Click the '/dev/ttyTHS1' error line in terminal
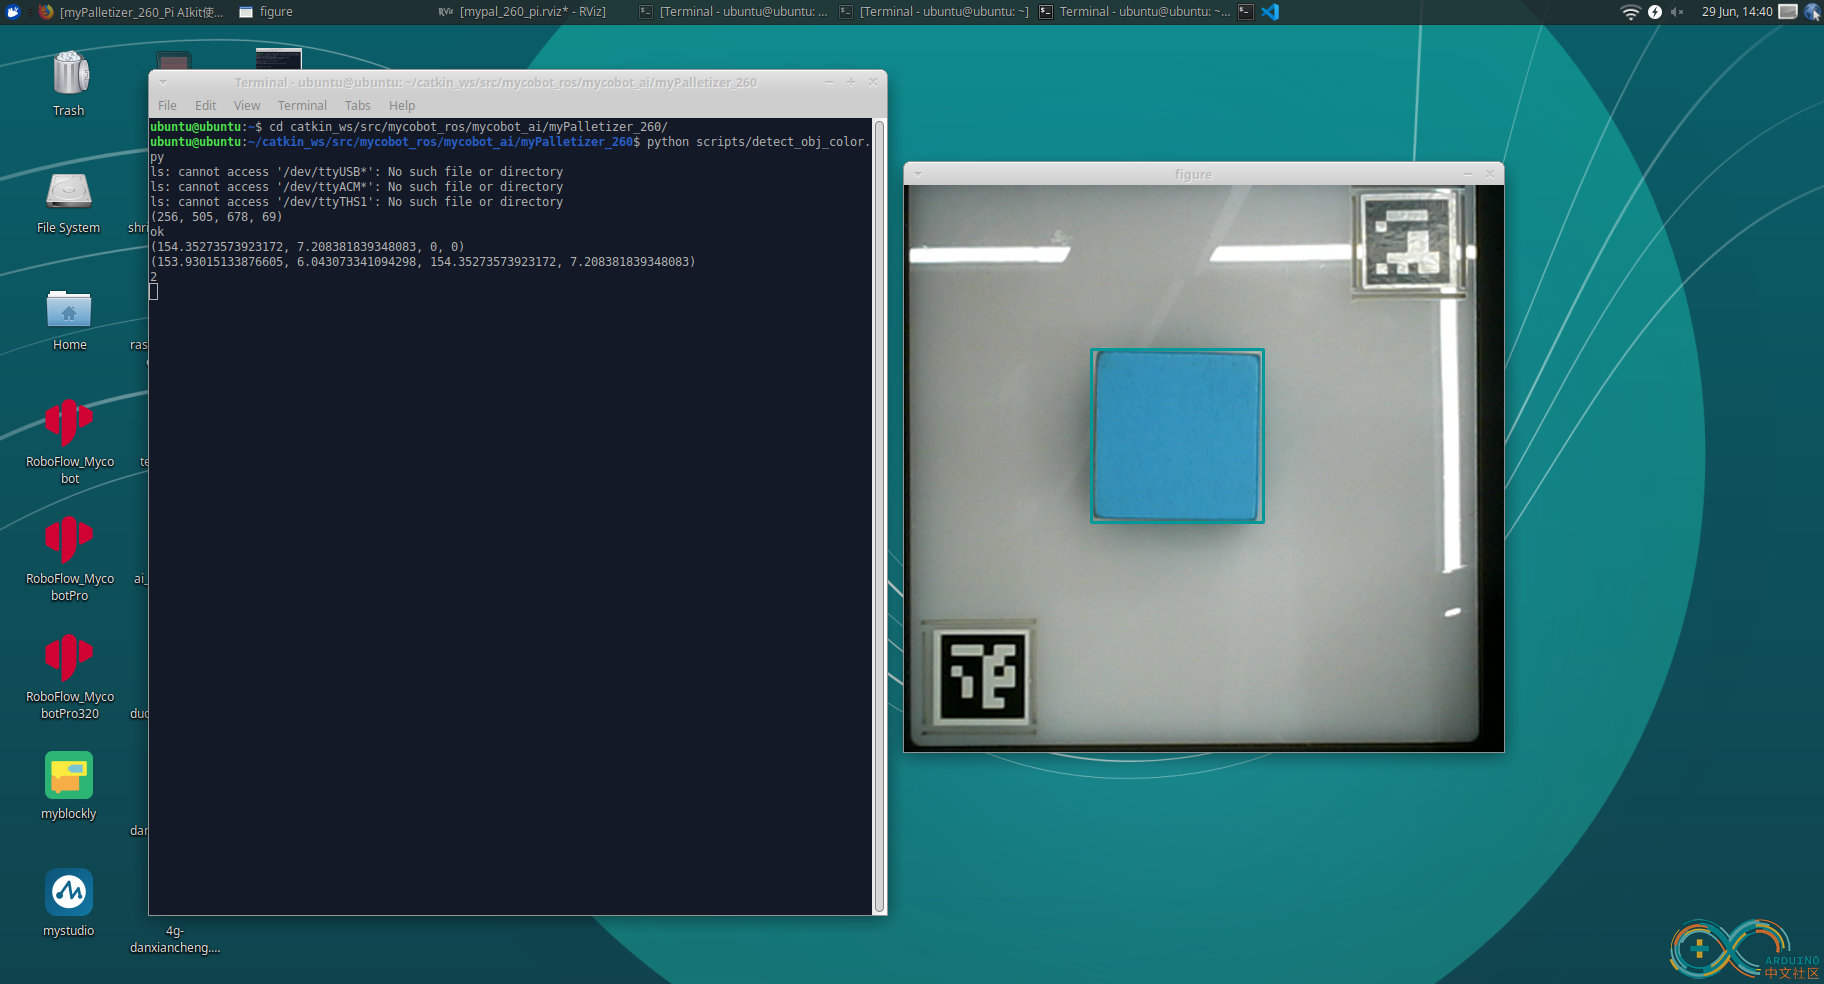 (x=357, y=202)
